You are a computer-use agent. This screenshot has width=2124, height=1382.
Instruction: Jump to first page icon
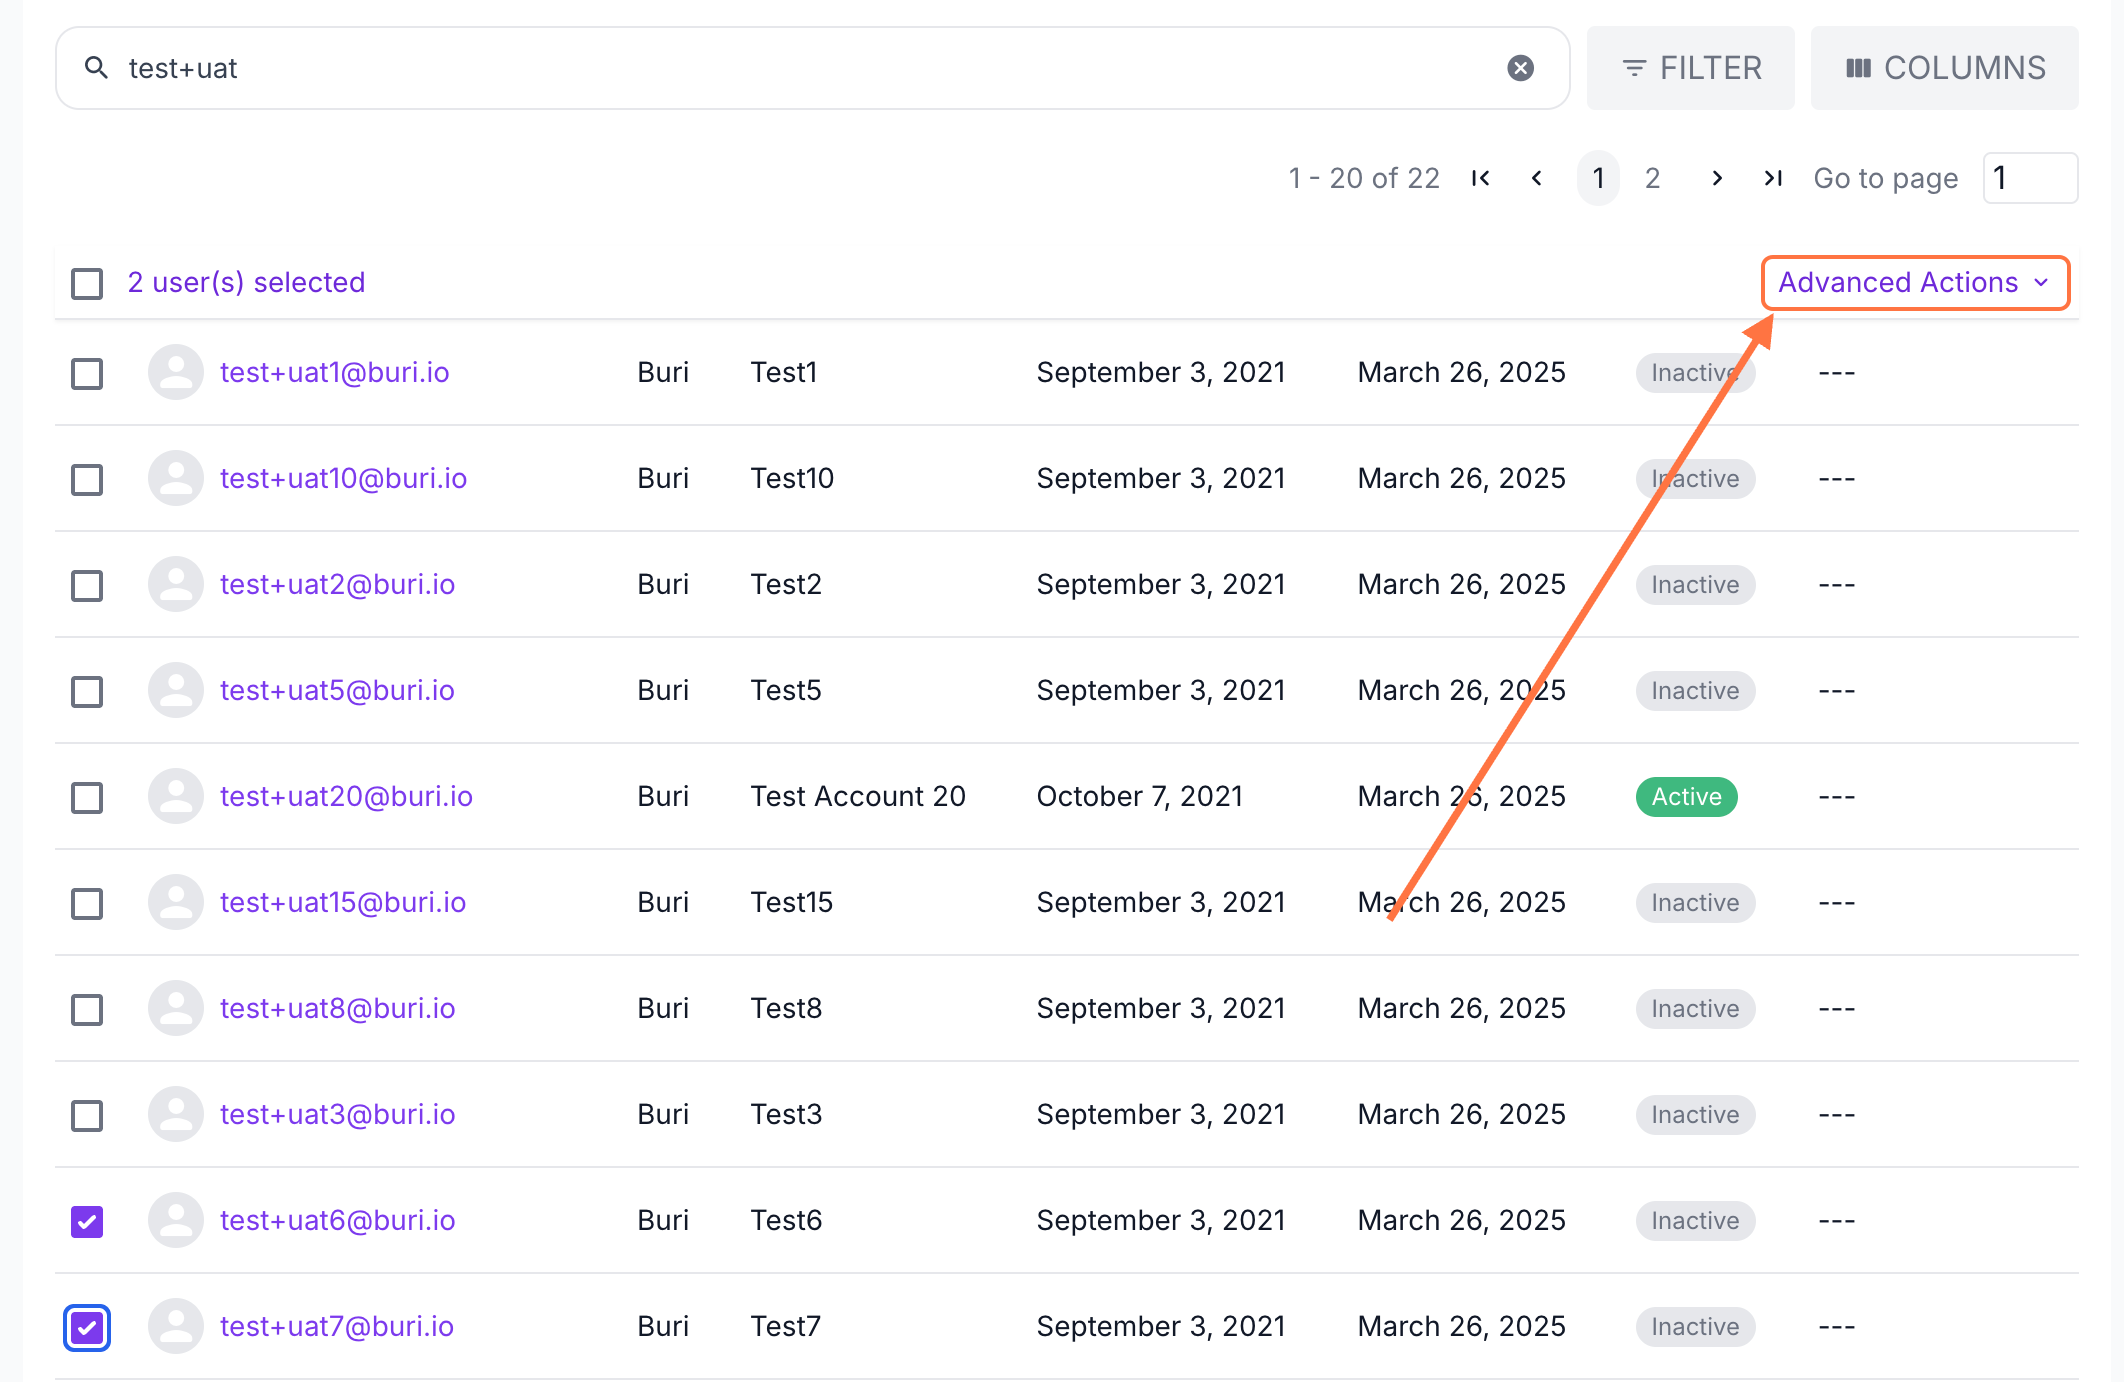pyautogui.click(x=1481, y=178)
